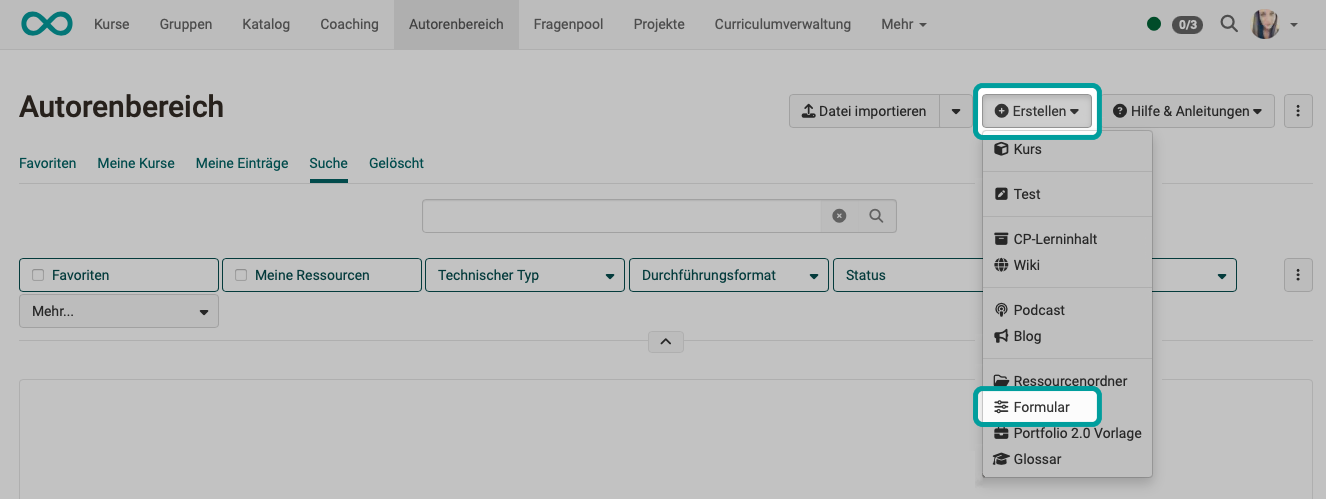Open the Fragenpool navigation tab
Viewport: 1326px width, 499px height.
(568, 24)
